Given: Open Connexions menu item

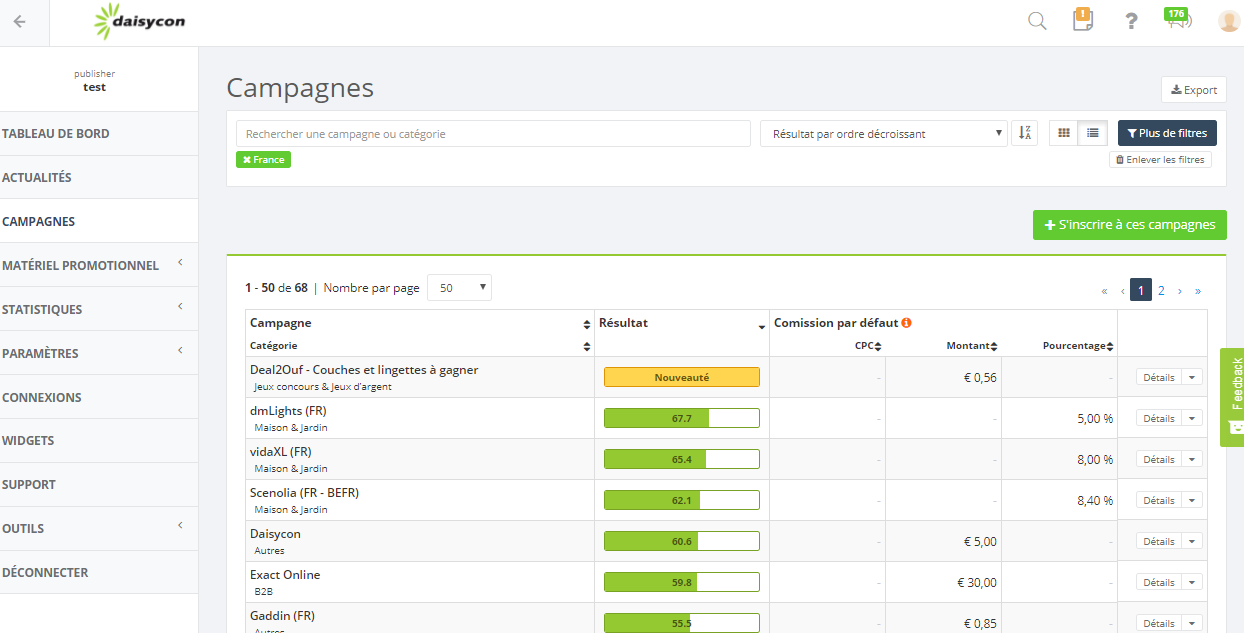Looking at the screenshot, I should coord(99,397).
